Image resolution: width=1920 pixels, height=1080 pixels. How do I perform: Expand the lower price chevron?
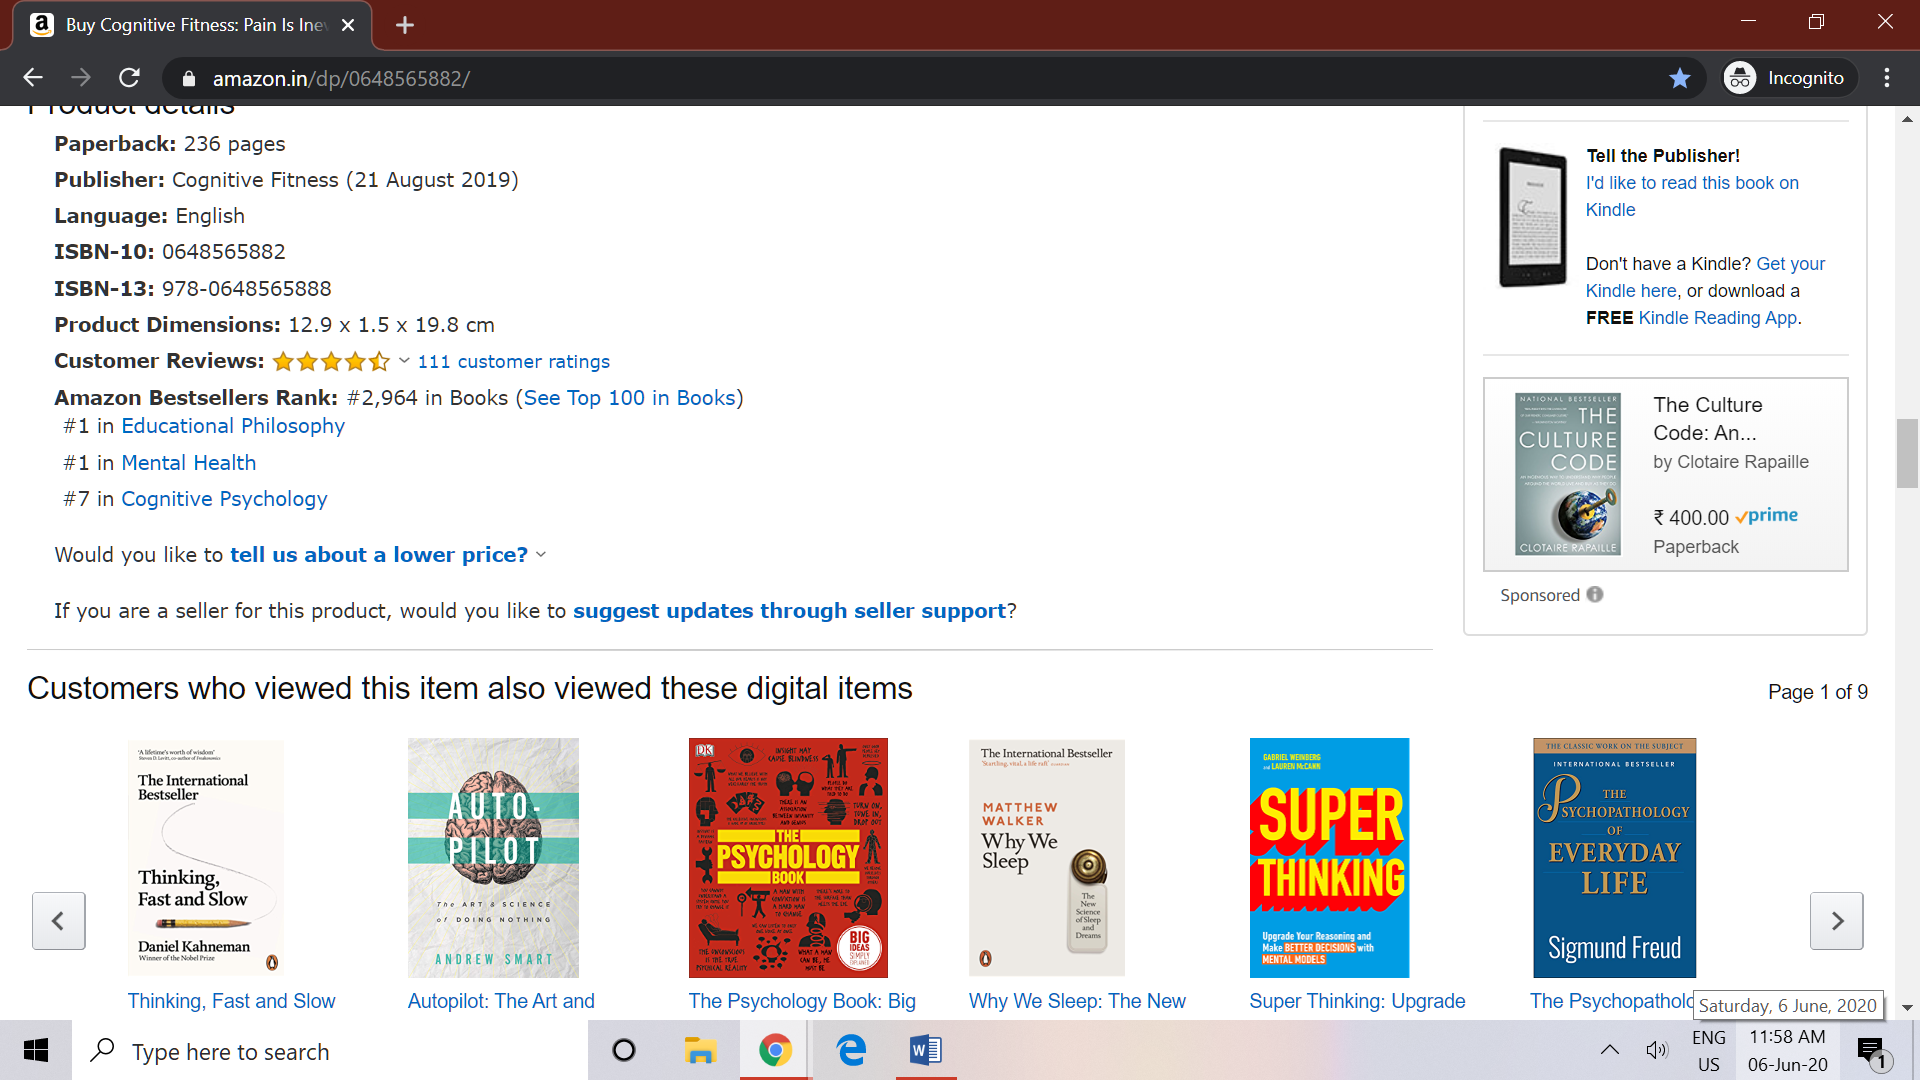click(x=541, y=555)
